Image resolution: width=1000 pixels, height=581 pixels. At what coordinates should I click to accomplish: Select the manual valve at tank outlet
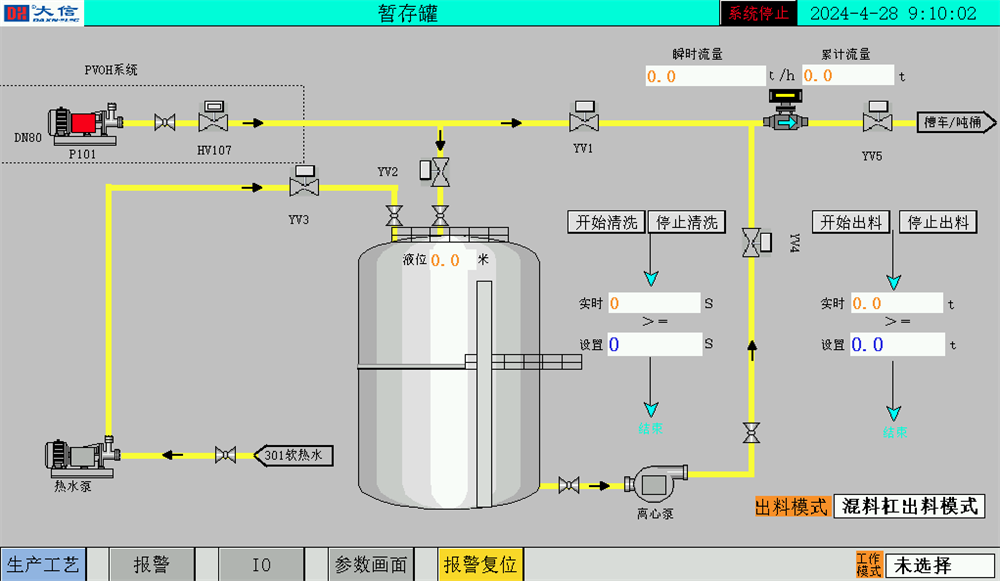click(x=569, y=485)
